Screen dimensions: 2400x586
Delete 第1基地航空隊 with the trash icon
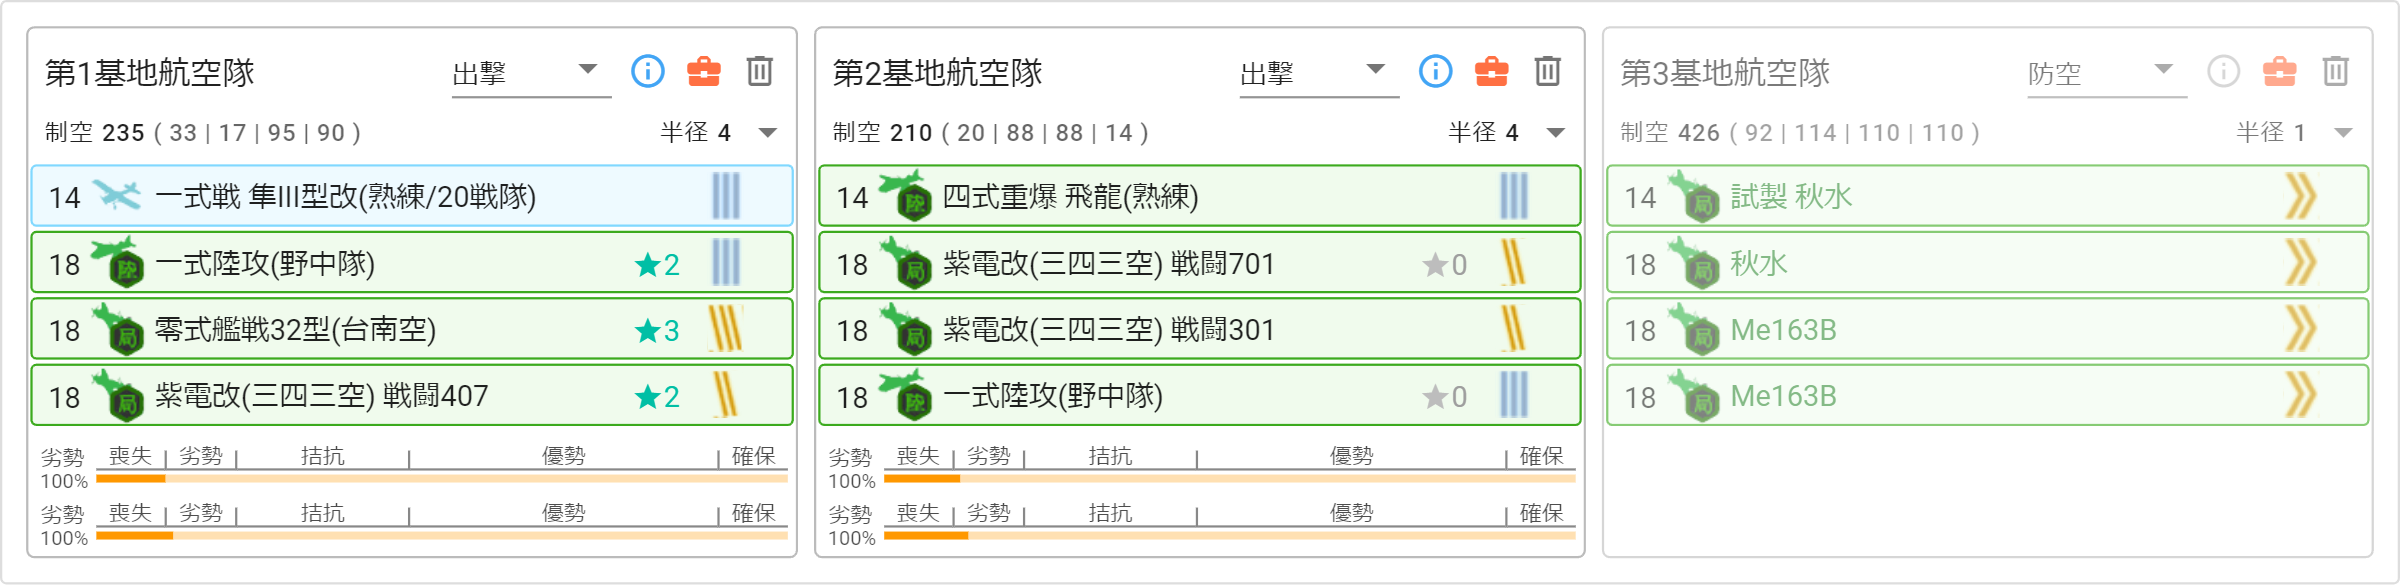760,71
